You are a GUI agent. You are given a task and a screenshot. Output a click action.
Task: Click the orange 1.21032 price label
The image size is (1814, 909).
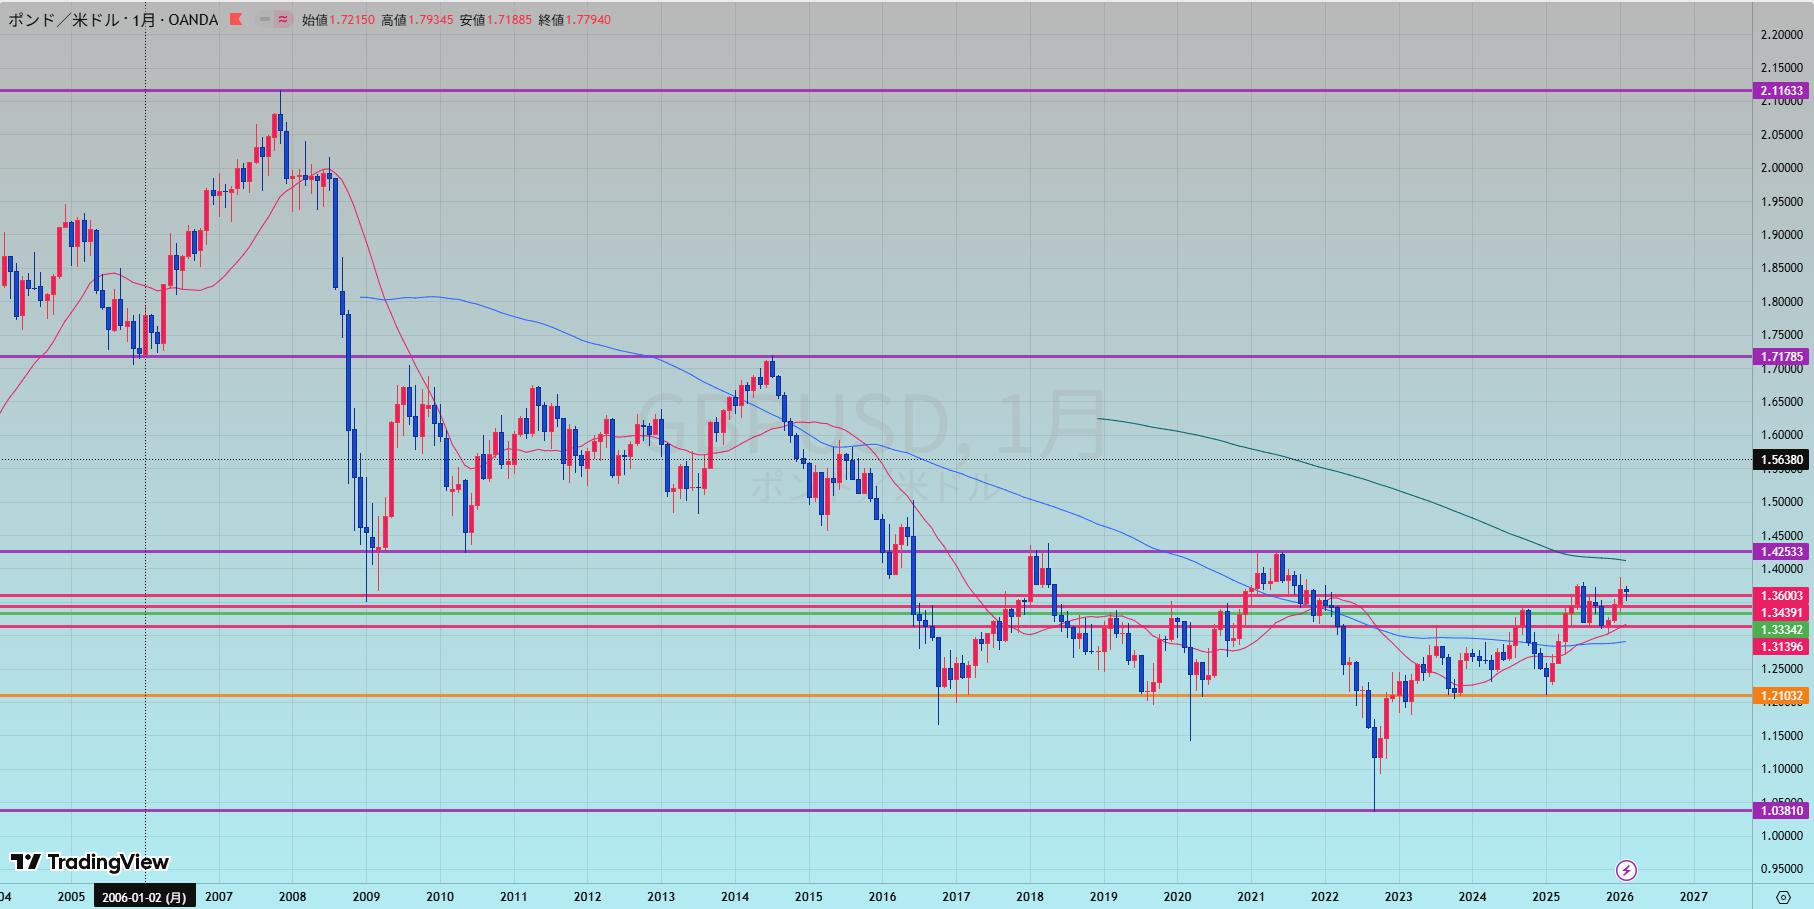pyautogui.click(x=1781, y=695)
